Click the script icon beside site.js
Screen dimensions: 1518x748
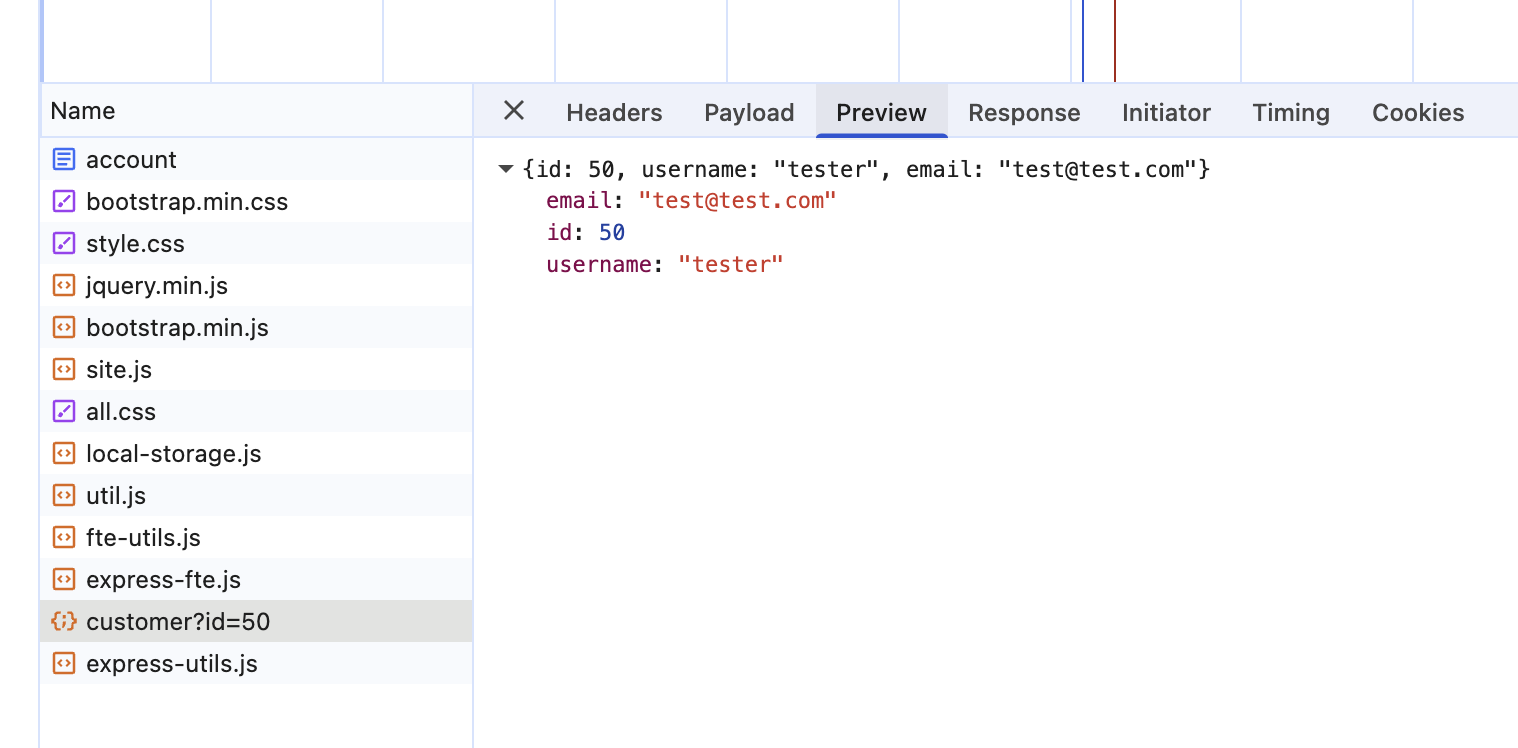(63, 369)
